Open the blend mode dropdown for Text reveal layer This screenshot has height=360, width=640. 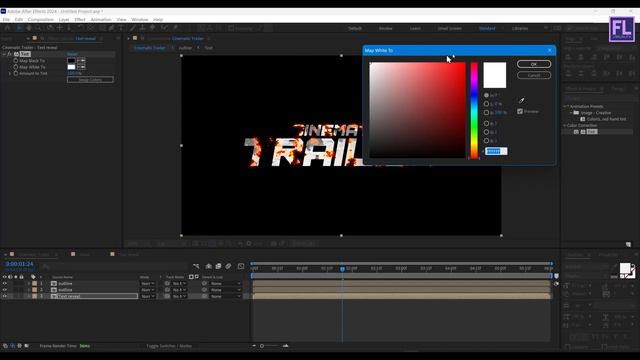click(148, 296)
